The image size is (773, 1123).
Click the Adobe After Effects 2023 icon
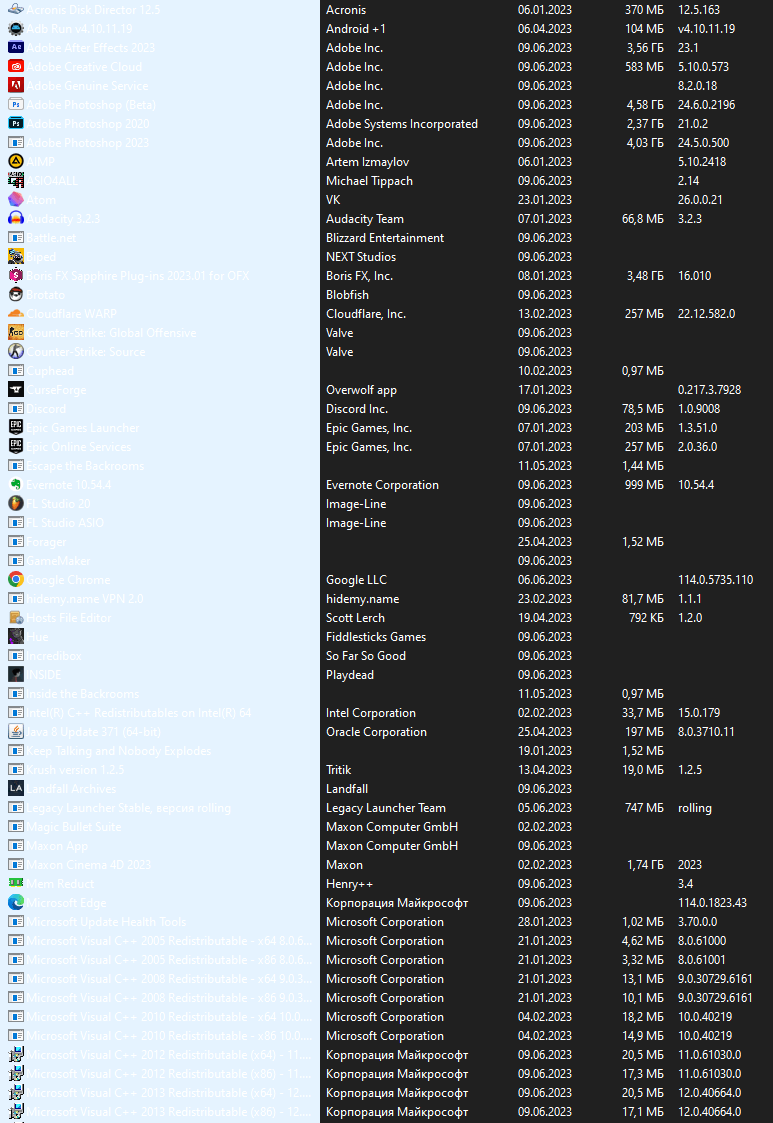point(15,48)
